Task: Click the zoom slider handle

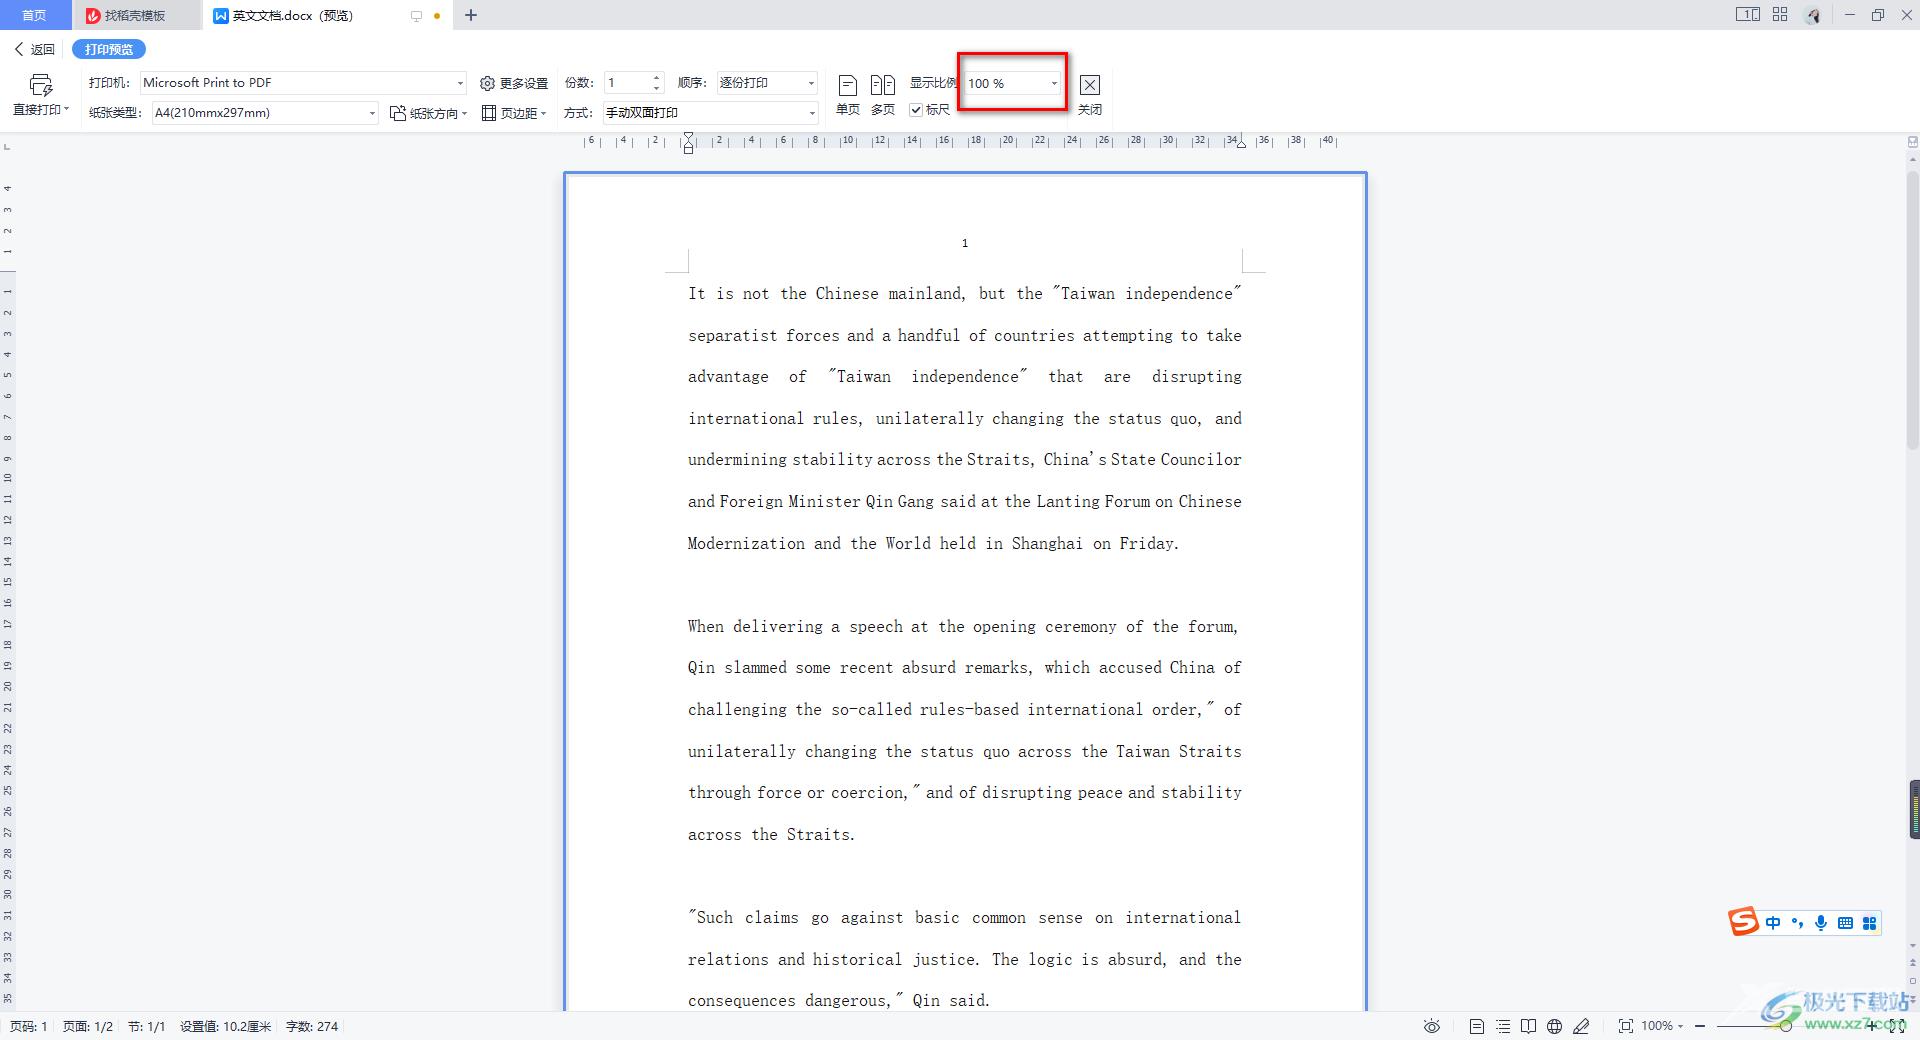Action: [1785, 1026]
